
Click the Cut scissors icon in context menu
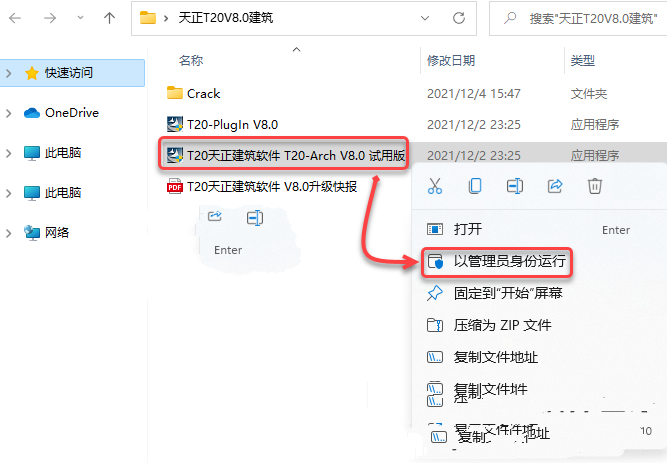tap(435, 186)
